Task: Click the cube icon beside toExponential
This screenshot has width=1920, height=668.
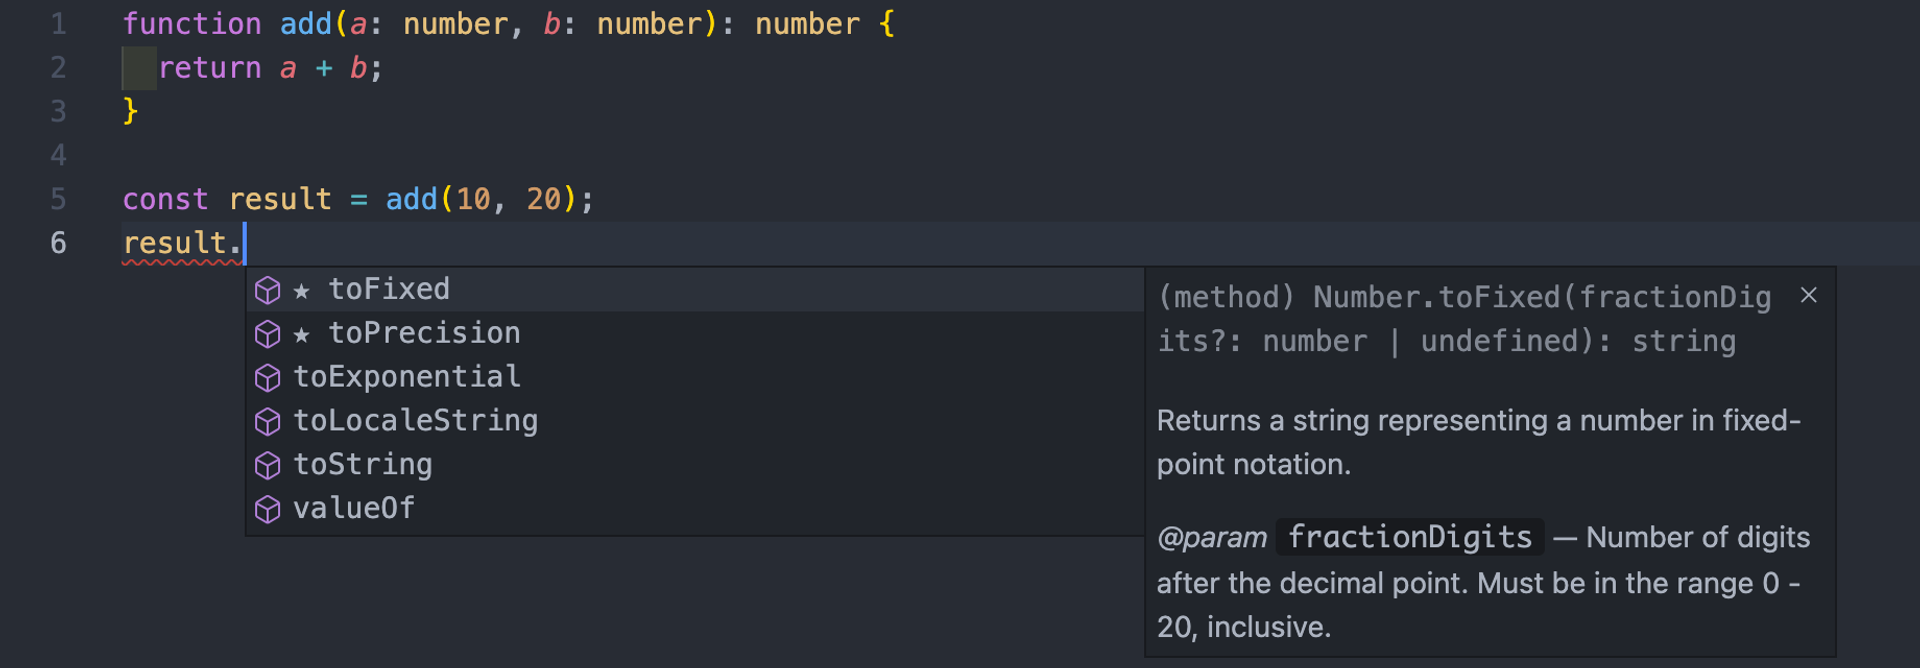Action: tap(267, 378)
